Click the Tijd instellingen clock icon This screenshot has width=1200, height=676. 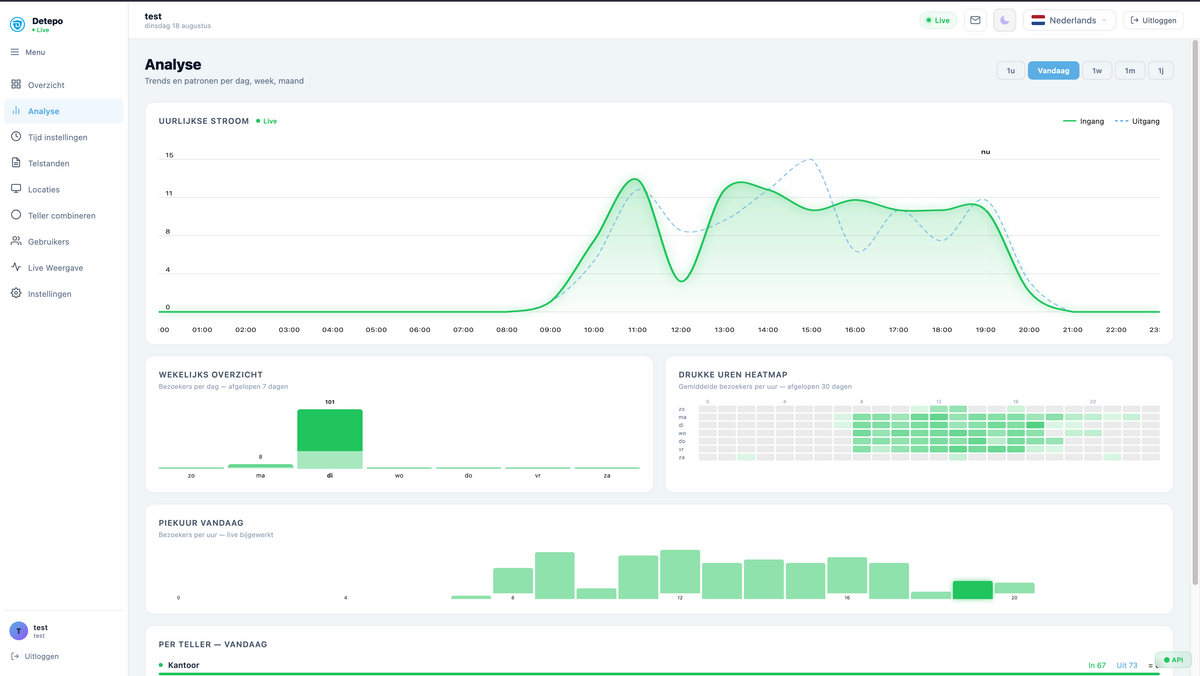tap(16, 137)
